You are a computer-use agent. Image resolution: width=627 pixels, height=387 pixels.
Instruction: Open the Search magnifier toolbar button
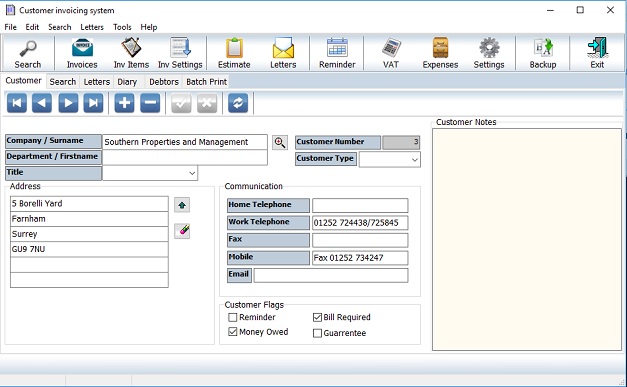pos(28,54)
